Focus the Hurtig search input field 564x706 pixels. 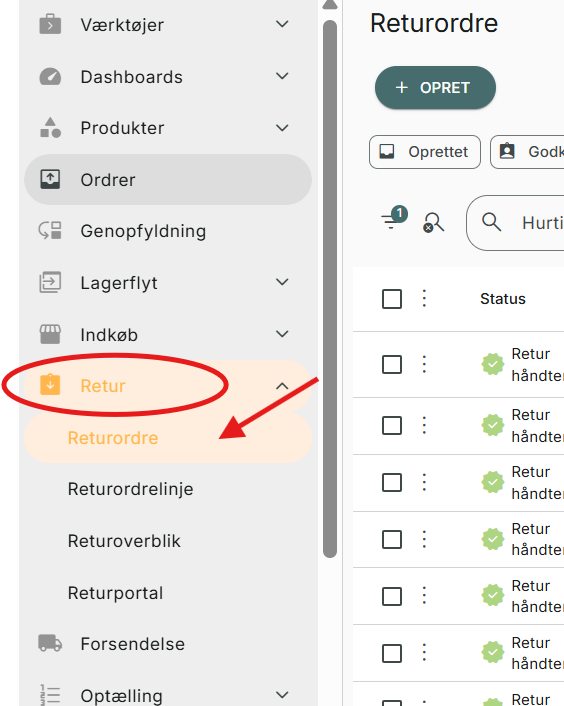click(x=515, y=223)
